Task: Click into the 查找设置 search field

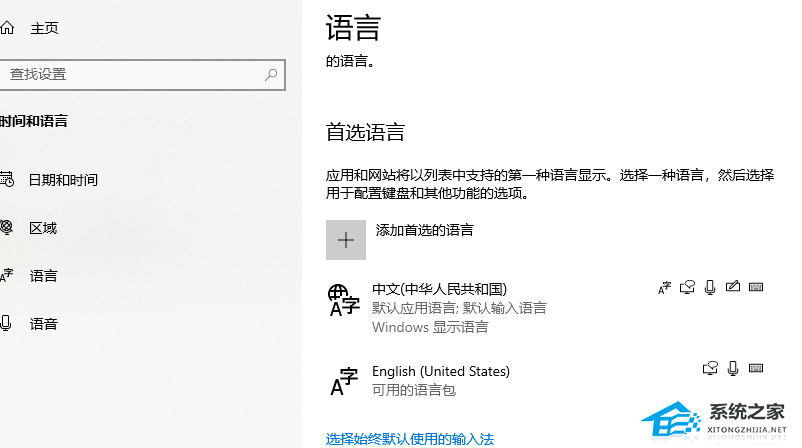Action: [142, 75]
